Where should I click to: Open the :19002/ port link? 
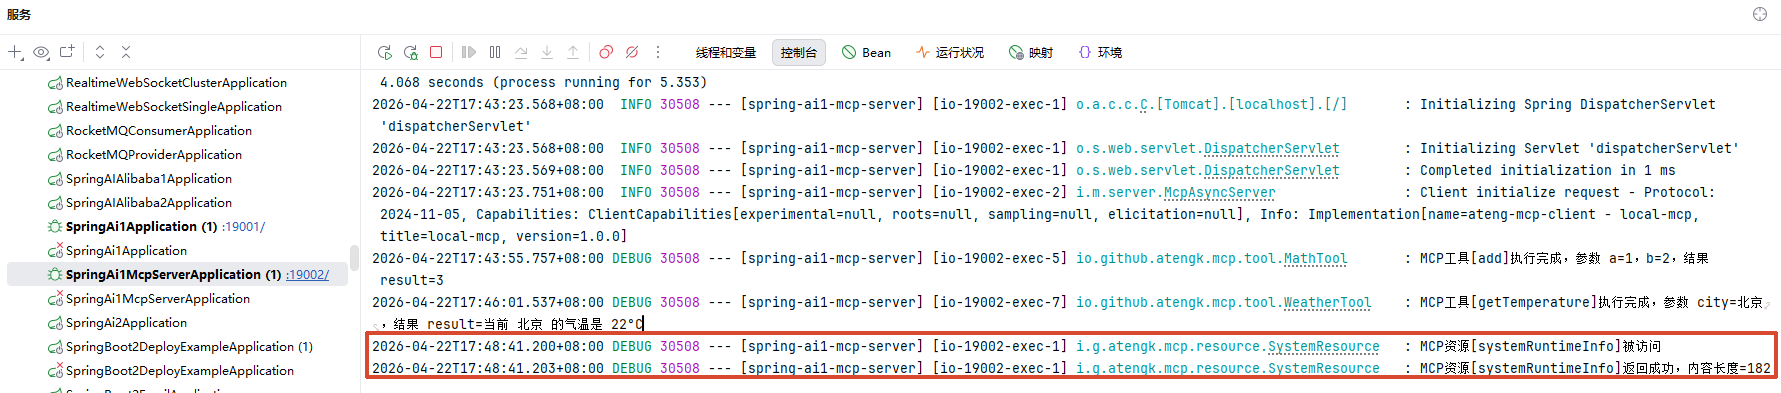(x=307, y=275)
